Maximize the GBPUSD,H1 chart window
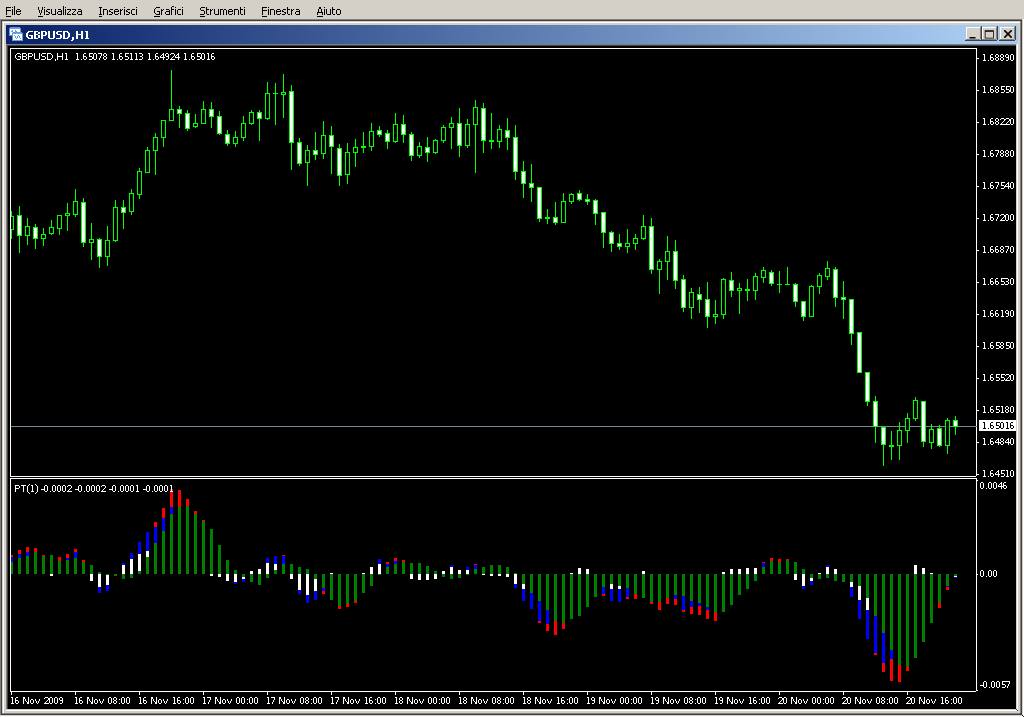This screenshot has width=1024, height=717. [x=989, y=34]
